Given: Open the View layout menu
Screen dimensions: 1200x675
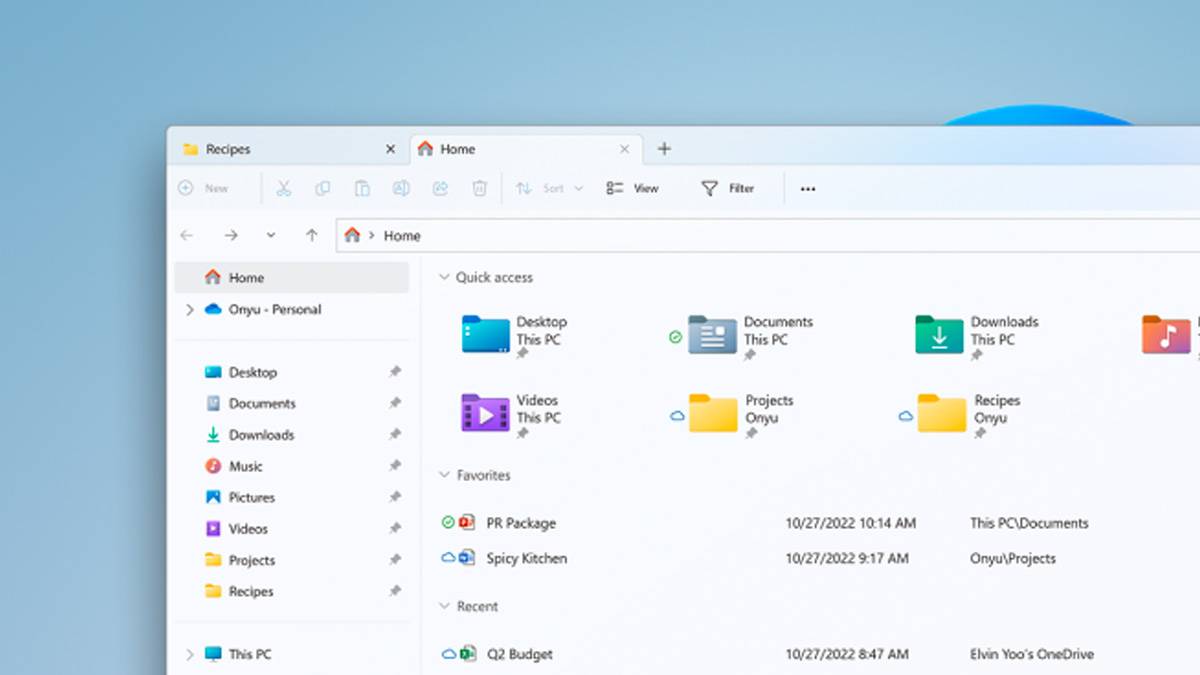Looking at the screenshot, I should (633, 188).
